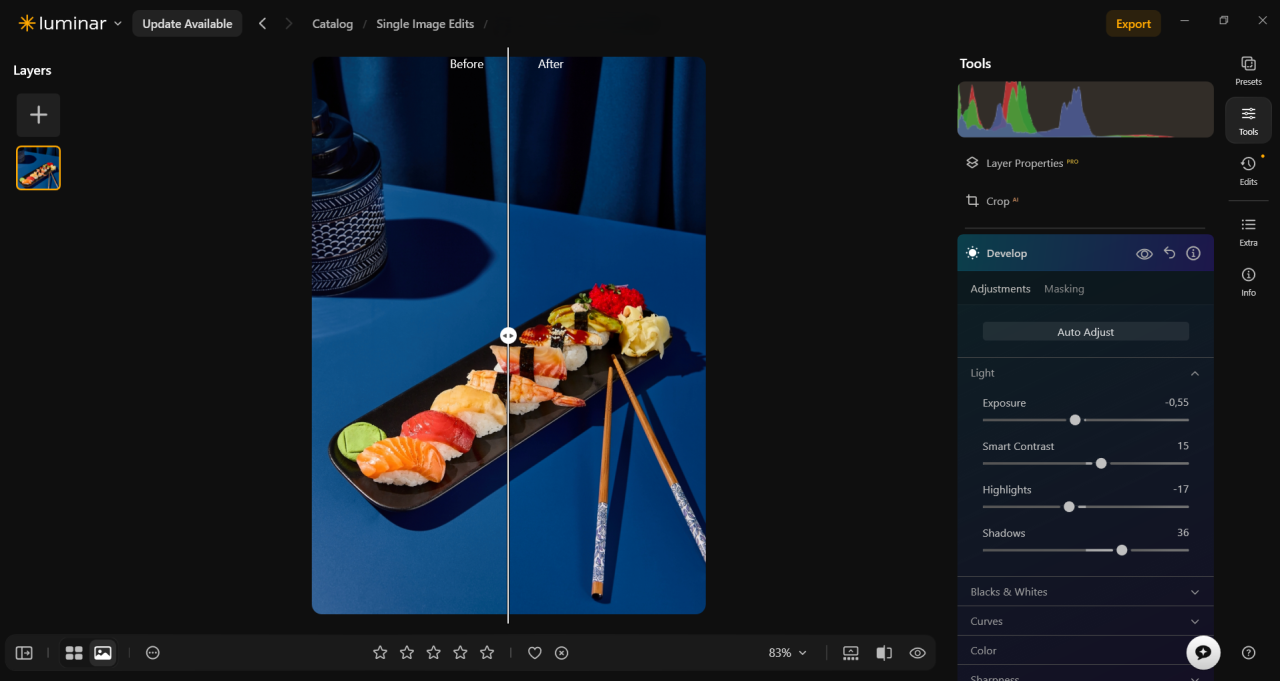Click Smart Contrast value 15
The height and width of the screenshot is (681, 1280).
tap(1183, 446)
